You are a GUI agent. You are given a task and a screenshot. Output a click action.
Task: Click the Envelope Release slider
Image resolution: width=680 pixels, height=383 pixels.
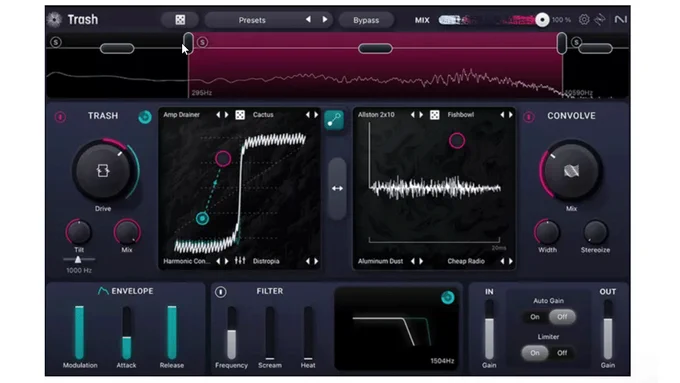click(172, 332)
